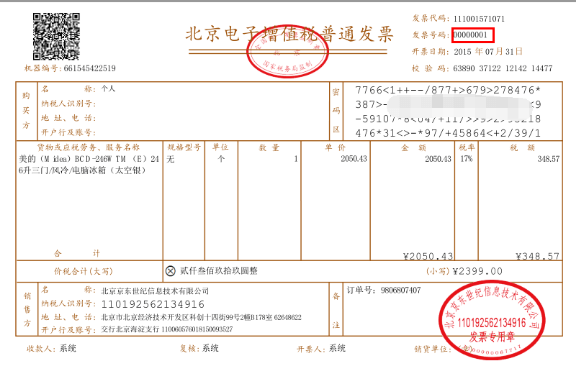The image size is (576, 367).
Task: Click 系统 next to 复核
Action: coord(210,348)
